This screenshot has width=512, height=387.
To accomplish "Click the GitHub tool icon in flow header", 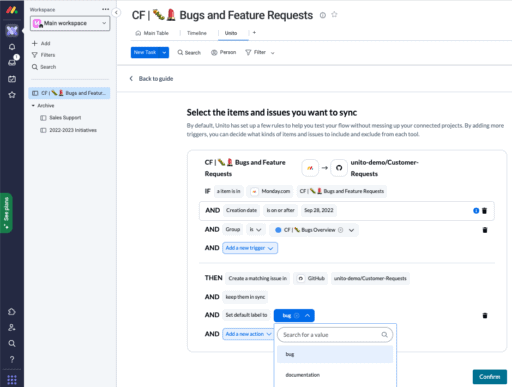I will [x=339, y=168].
